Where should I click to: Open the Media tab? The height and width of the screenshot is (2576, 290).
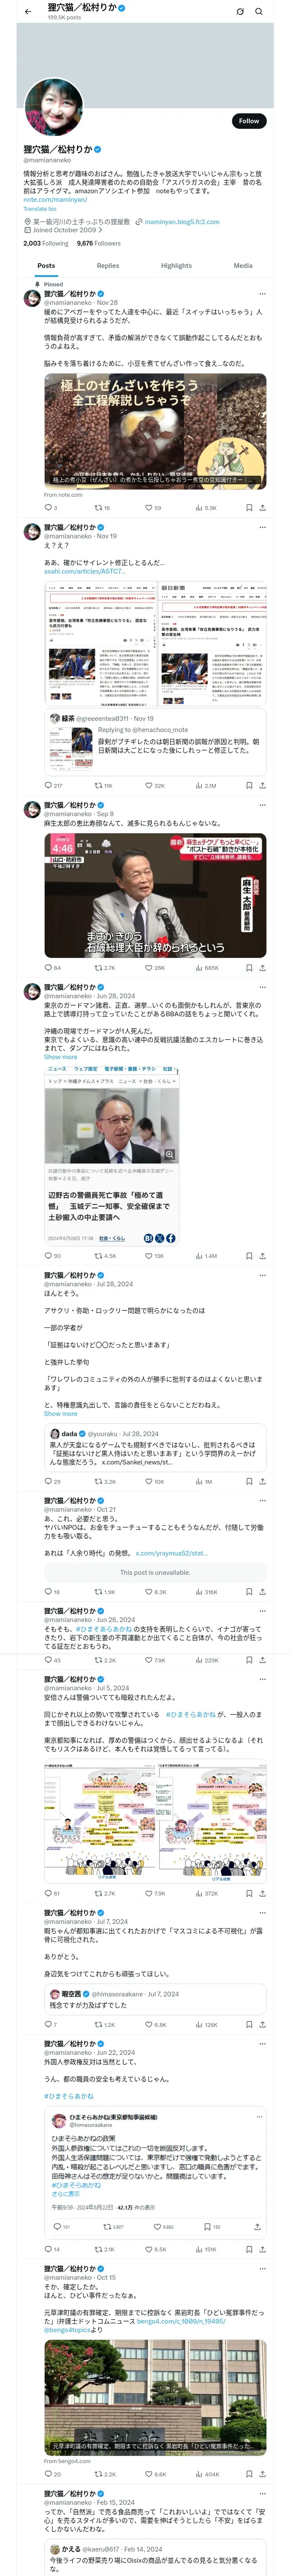pos(243,266)
